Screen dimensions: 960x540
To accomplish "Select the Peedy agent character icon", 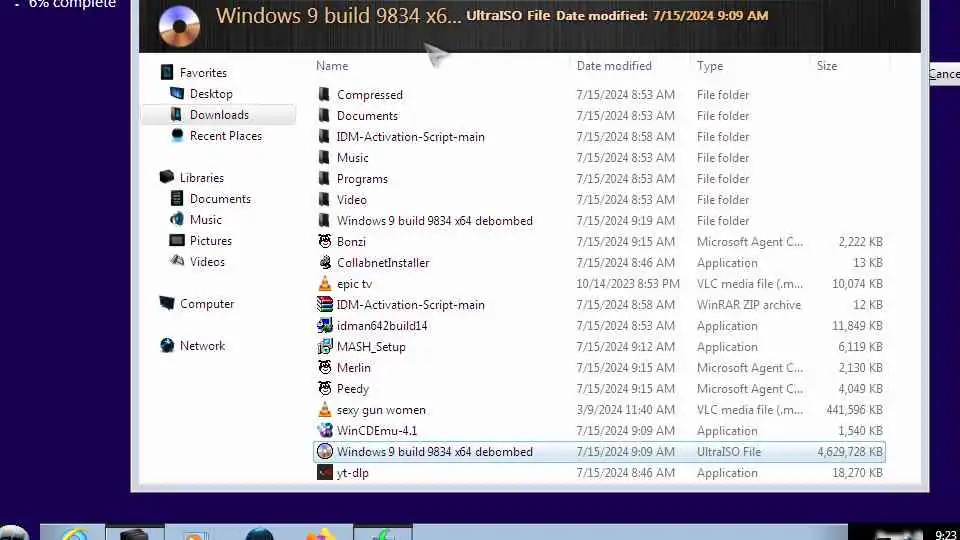I will coord(324,388).
